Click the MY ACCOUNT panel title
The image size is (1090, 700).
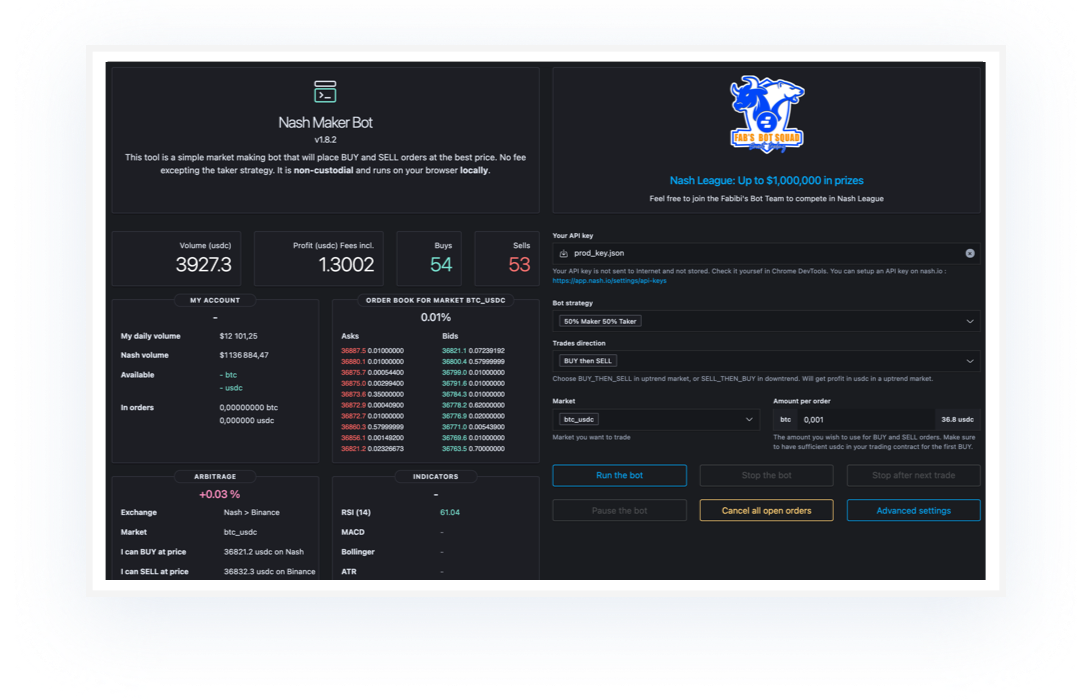tap(215, 300)
